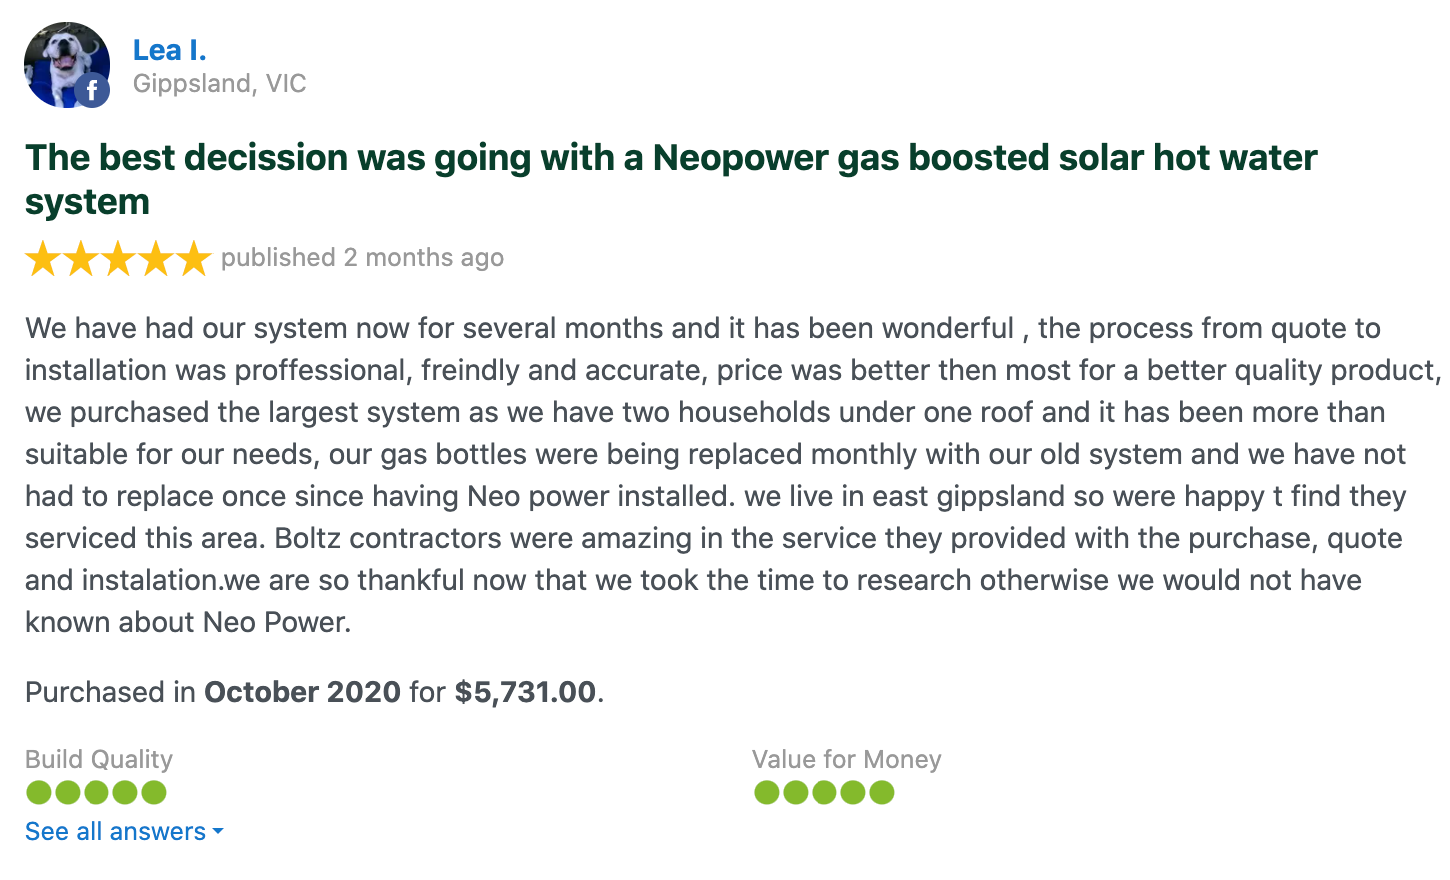Click the caret arrow beside See all answers
The width and height of the screenshot is (1450, 880).
tap(218, 831)
